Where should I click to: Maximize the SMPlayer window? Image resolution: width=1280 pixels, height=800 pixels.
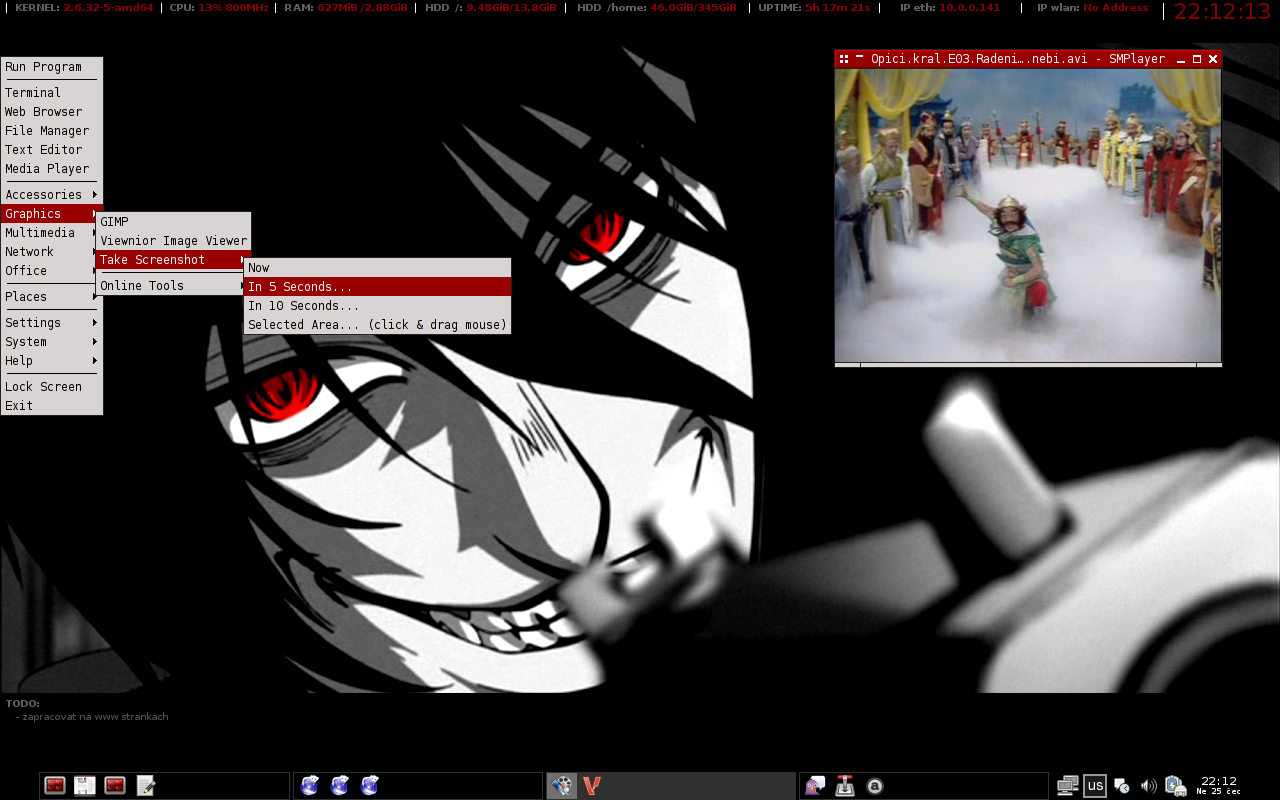click(1197, 59)
